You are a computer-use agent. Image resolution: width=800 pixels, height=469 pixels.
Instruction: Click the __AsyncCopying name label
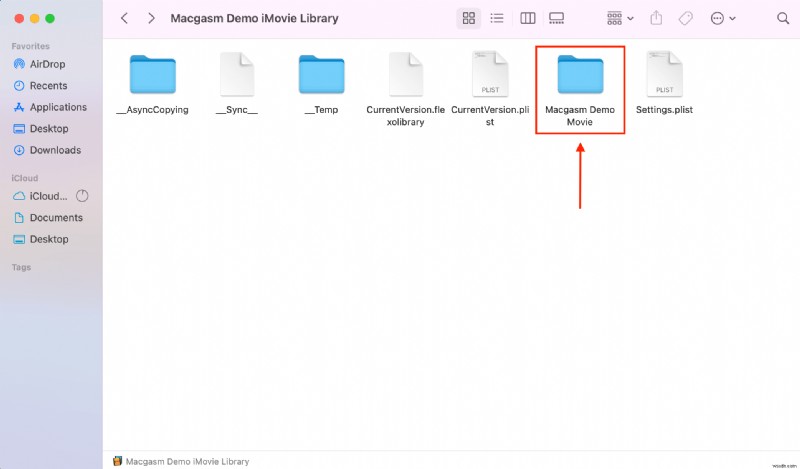point(153,110)
